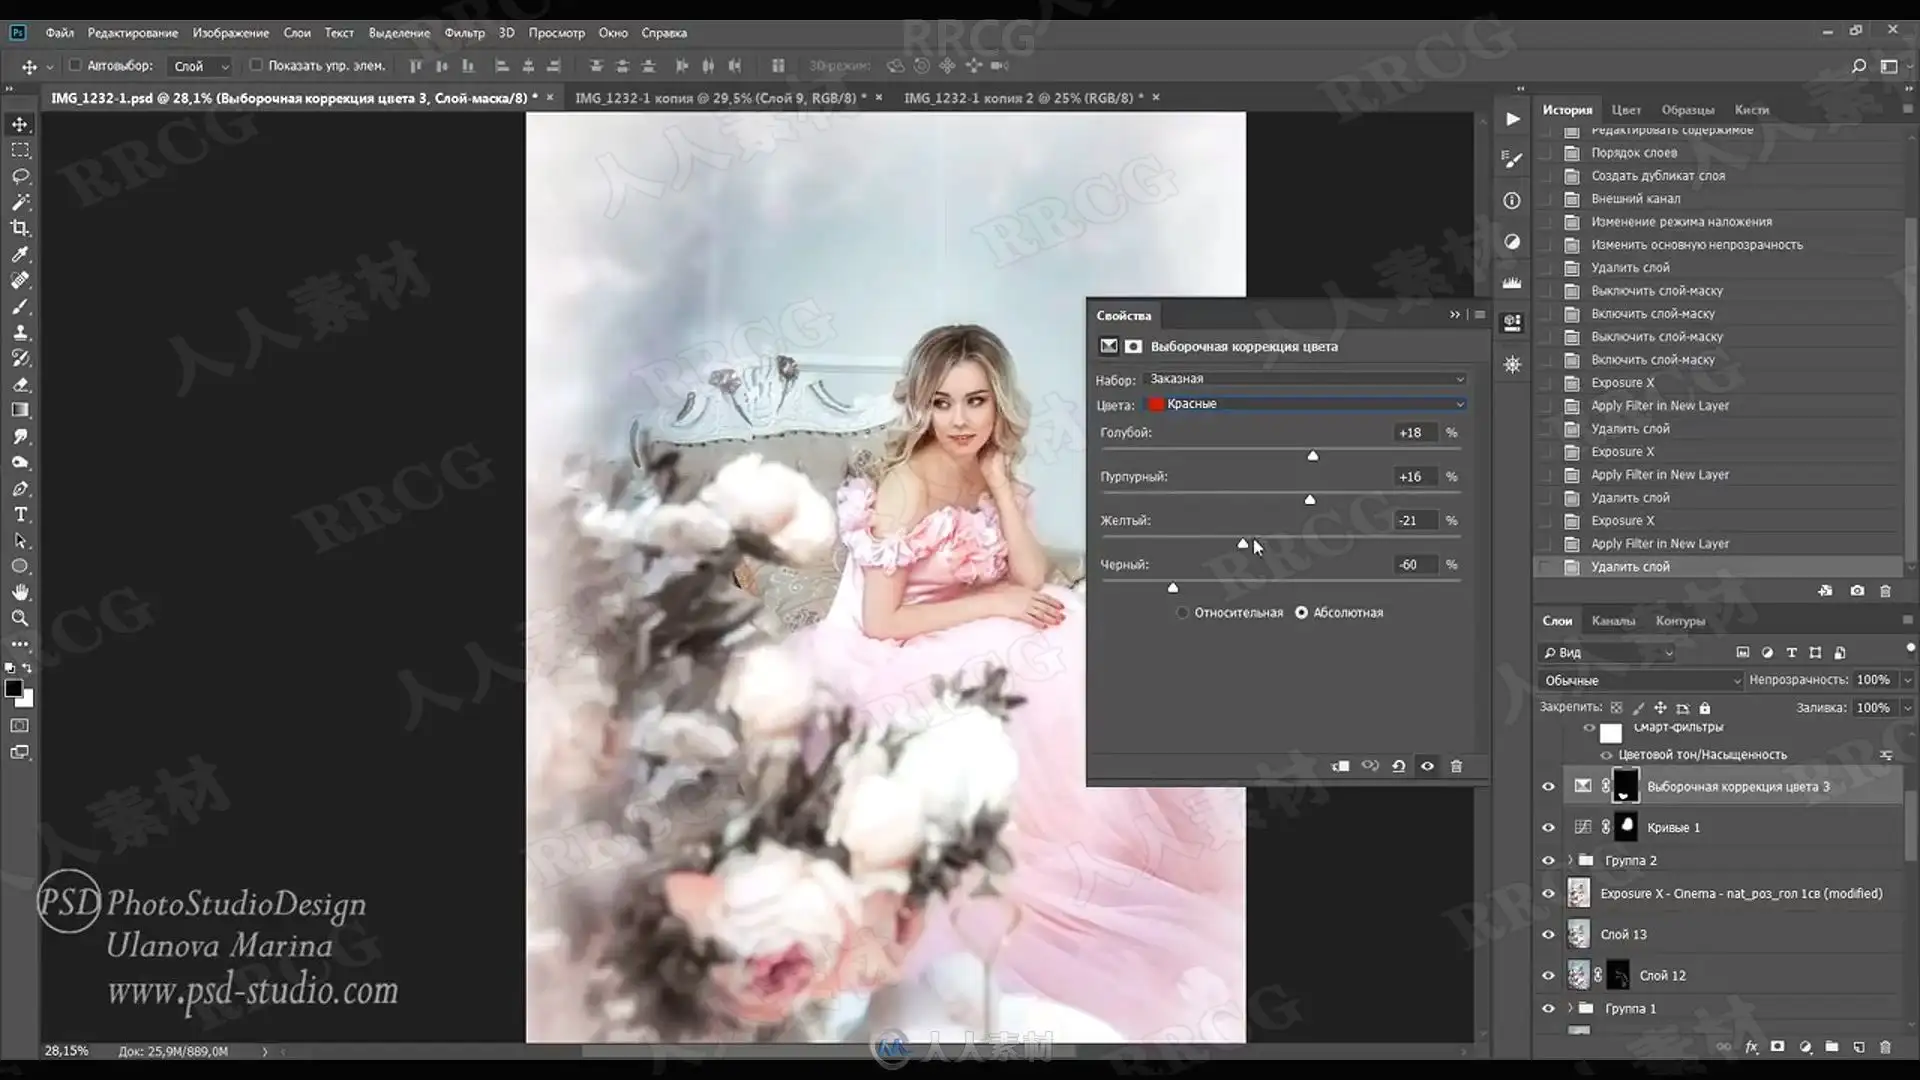Image resolution: width=1920 pixels, height=1080 pixels.
Task: Click the Желтый slider handle
Action: coord(1243,544)
